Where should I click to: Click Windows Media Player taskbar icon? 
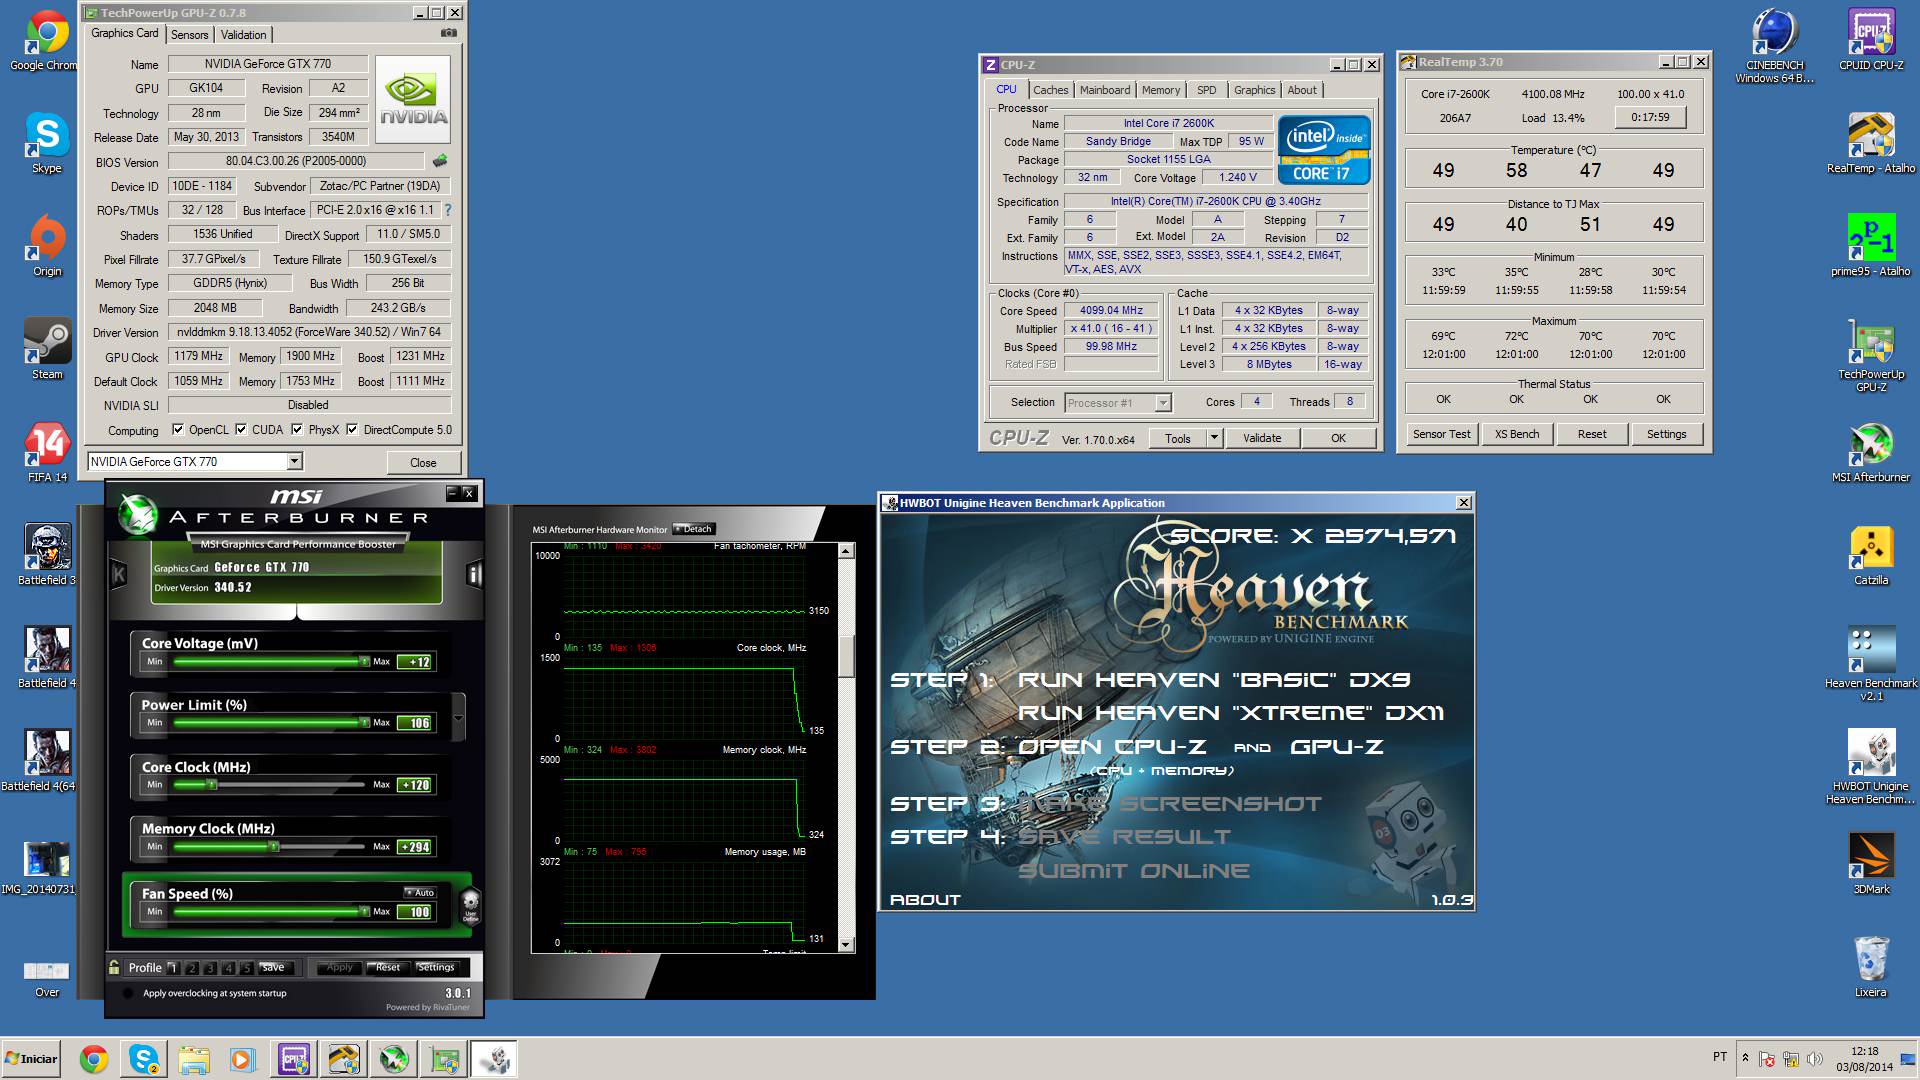click(x=243, y=1059)
